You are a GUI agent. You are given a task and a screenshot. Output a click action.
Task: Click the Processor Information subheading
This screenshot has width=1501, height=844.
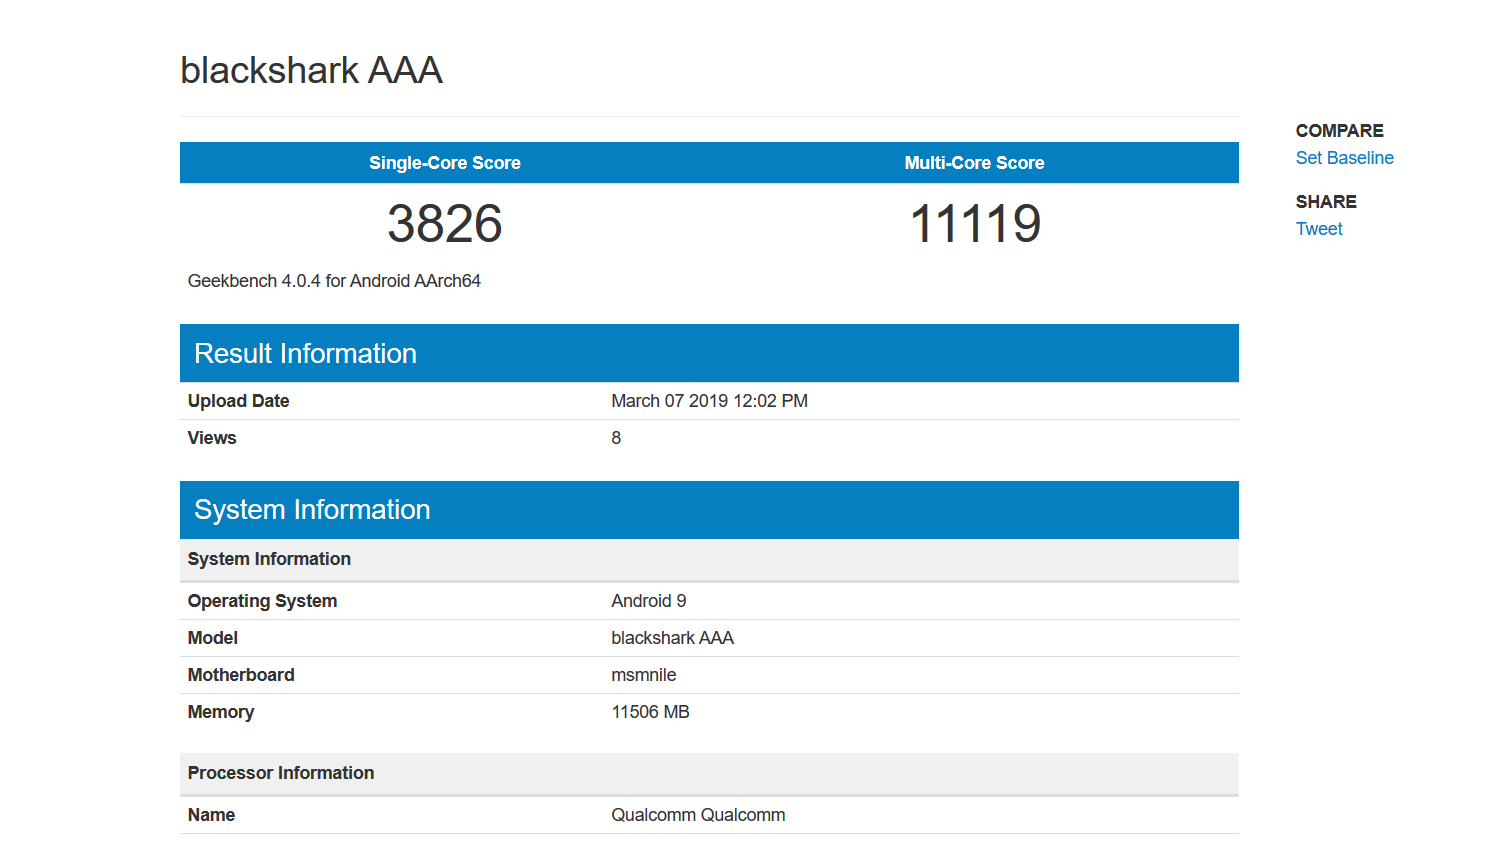pyautogui.click(x=709, y=774)
